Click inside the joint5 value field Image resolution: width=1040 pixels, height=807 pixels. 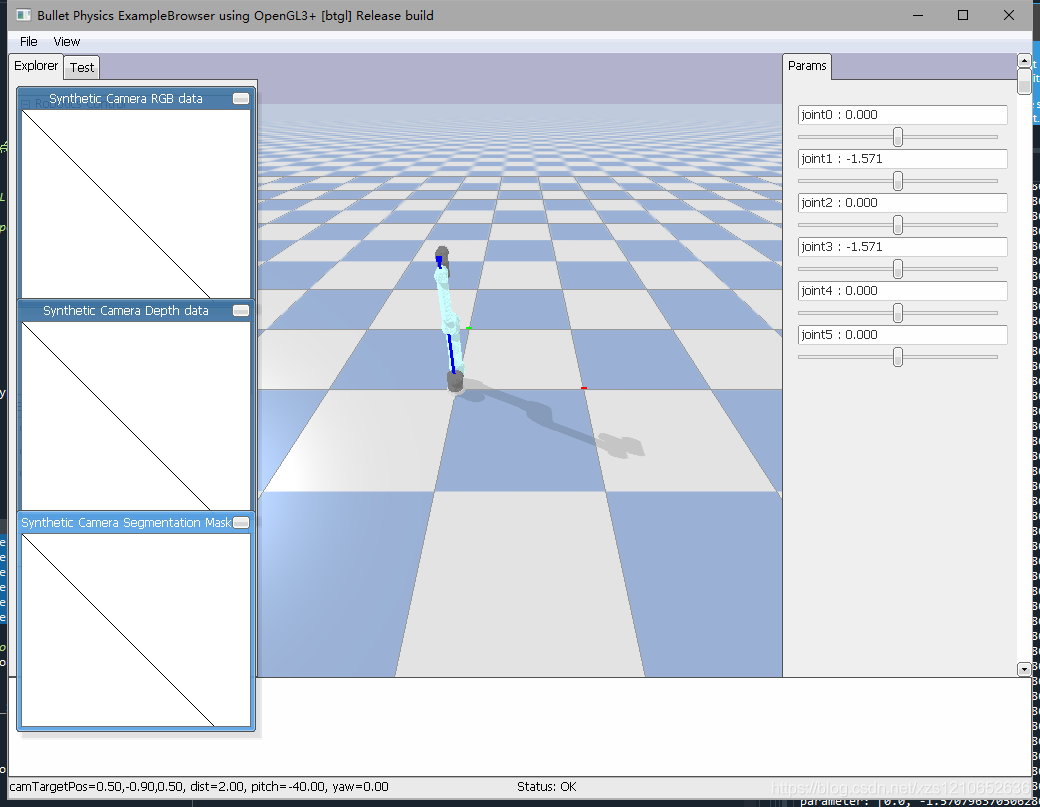(x=902, y=334)
